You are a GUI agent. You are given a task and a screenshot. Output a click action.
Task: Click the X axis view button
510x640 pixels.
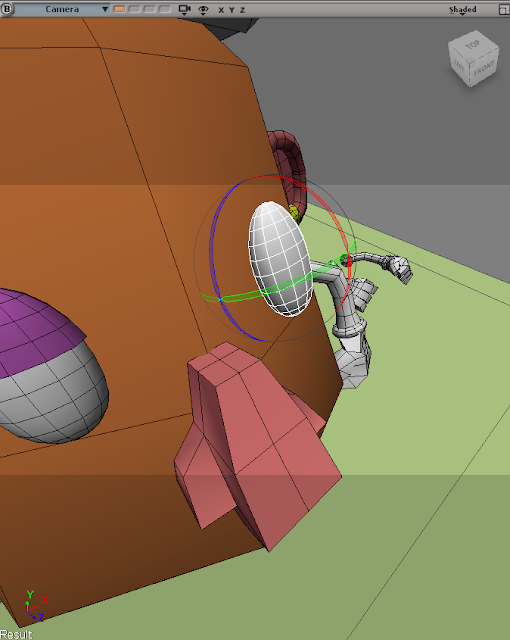221,10
